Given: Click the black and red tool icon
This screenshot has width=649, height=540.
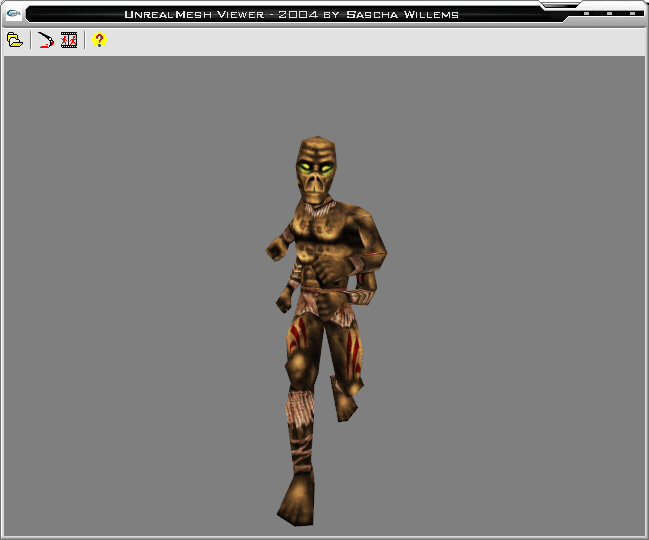Looking at the screenshot, I should 46,40.
